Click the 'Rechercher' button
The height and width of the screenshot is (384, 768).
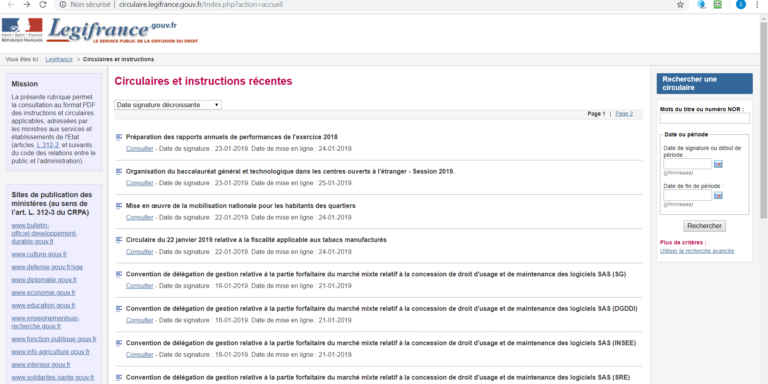pyautogui.click(x=704, y=226)
